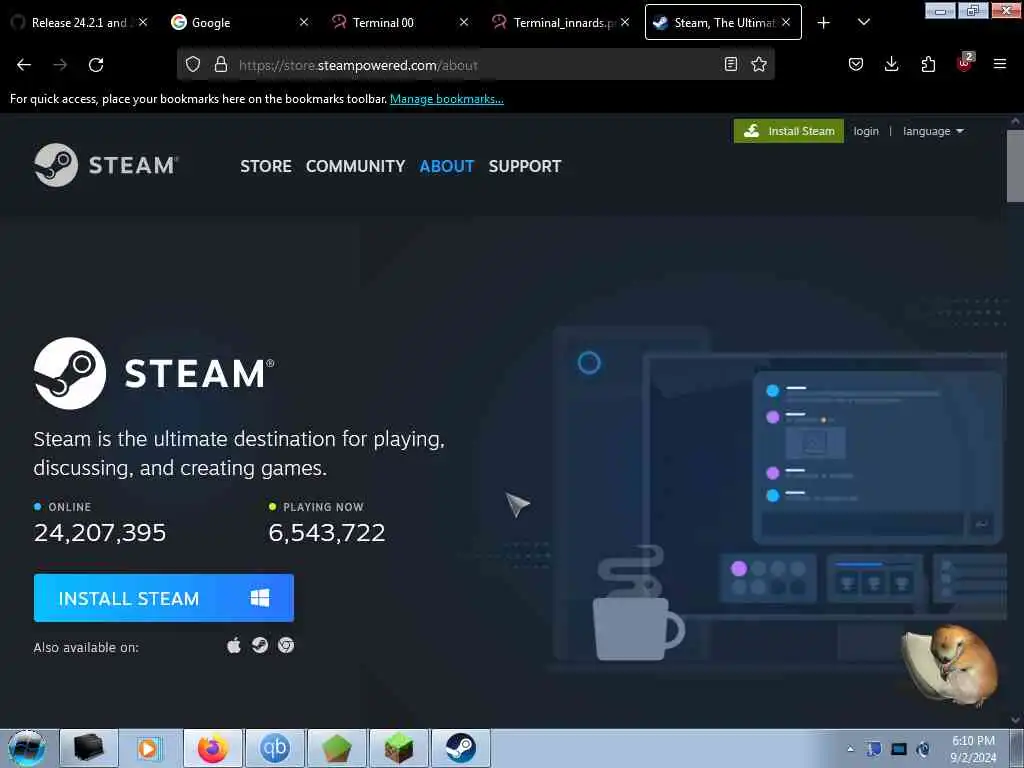Reload the page with the refresh icon

point(96,65)
